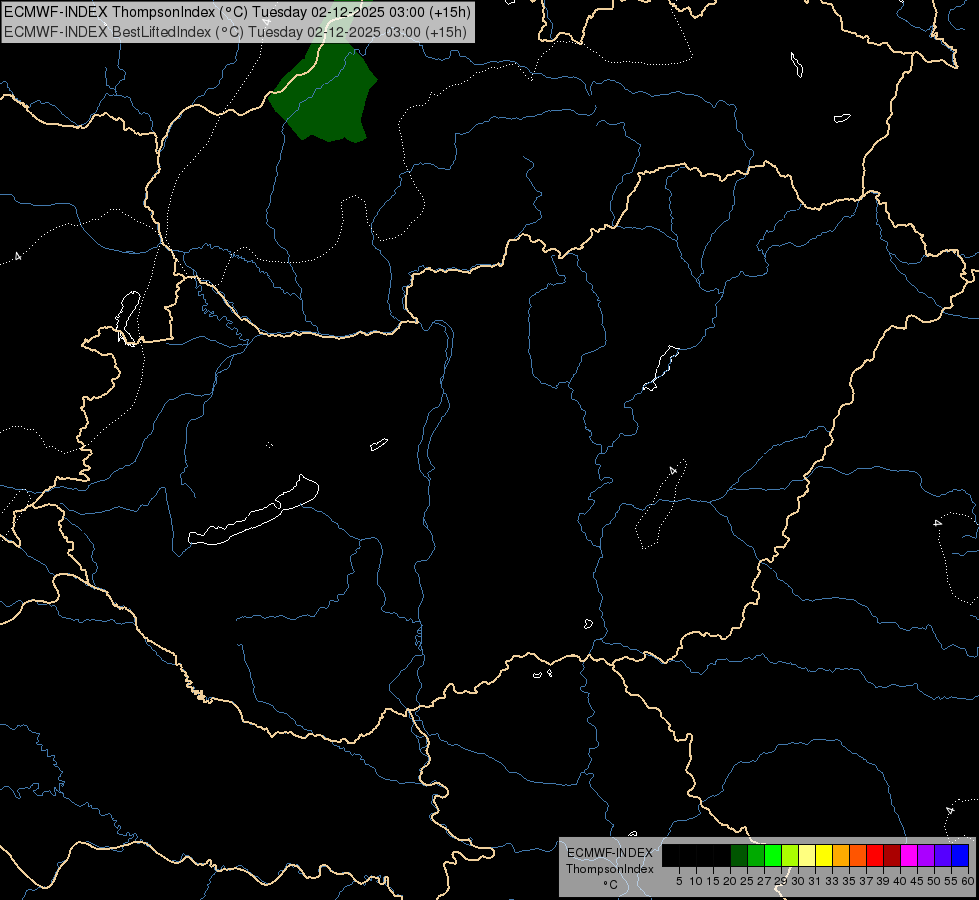Click the legend scale value 29

pyautogui.click(x=780, y=881)
